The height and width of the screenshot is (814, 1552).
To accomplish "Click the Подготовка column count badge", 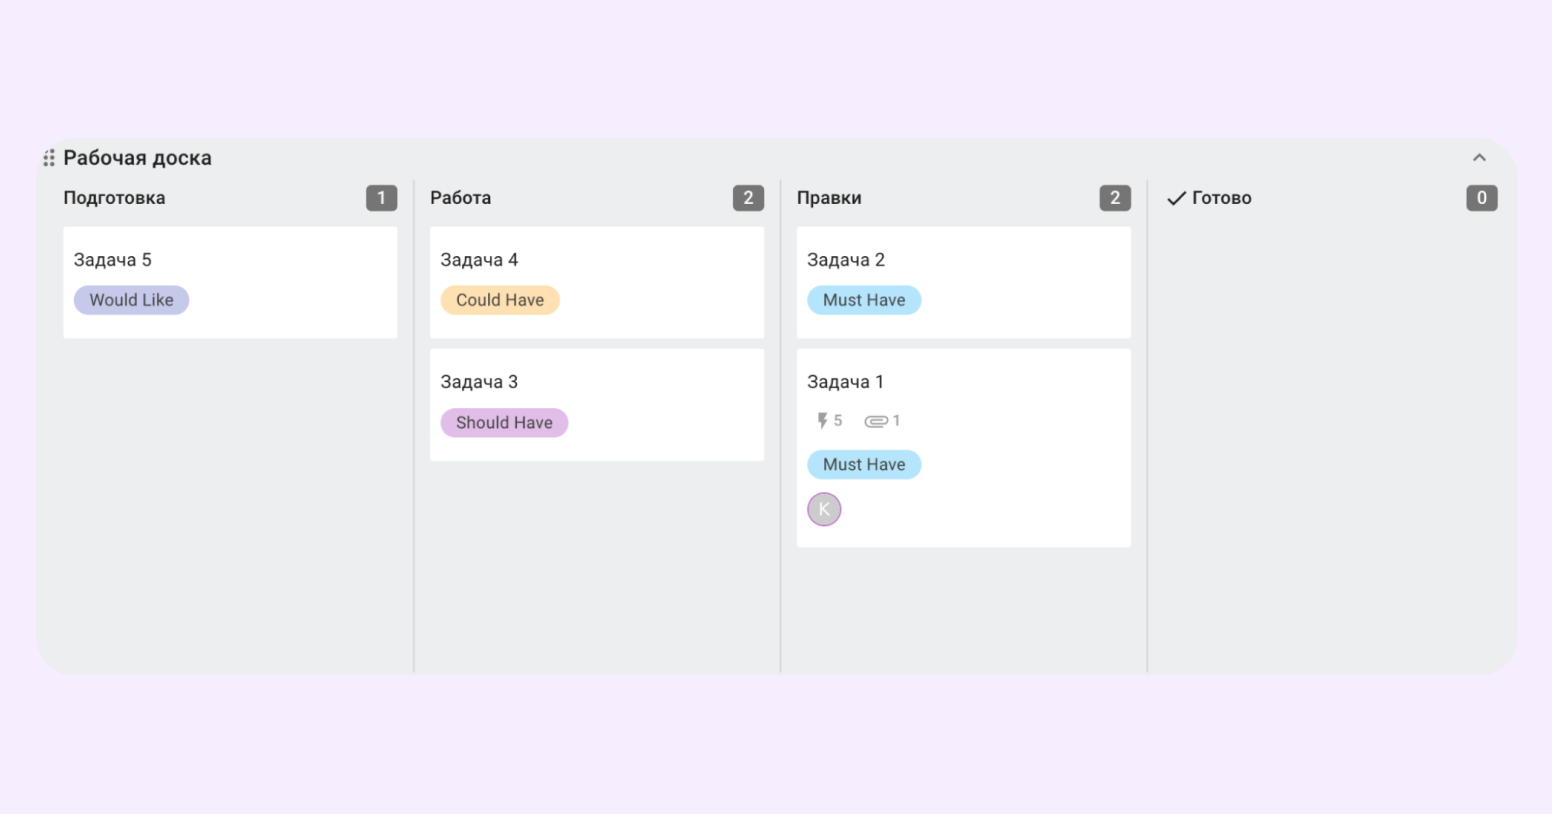I will point(381,198).
